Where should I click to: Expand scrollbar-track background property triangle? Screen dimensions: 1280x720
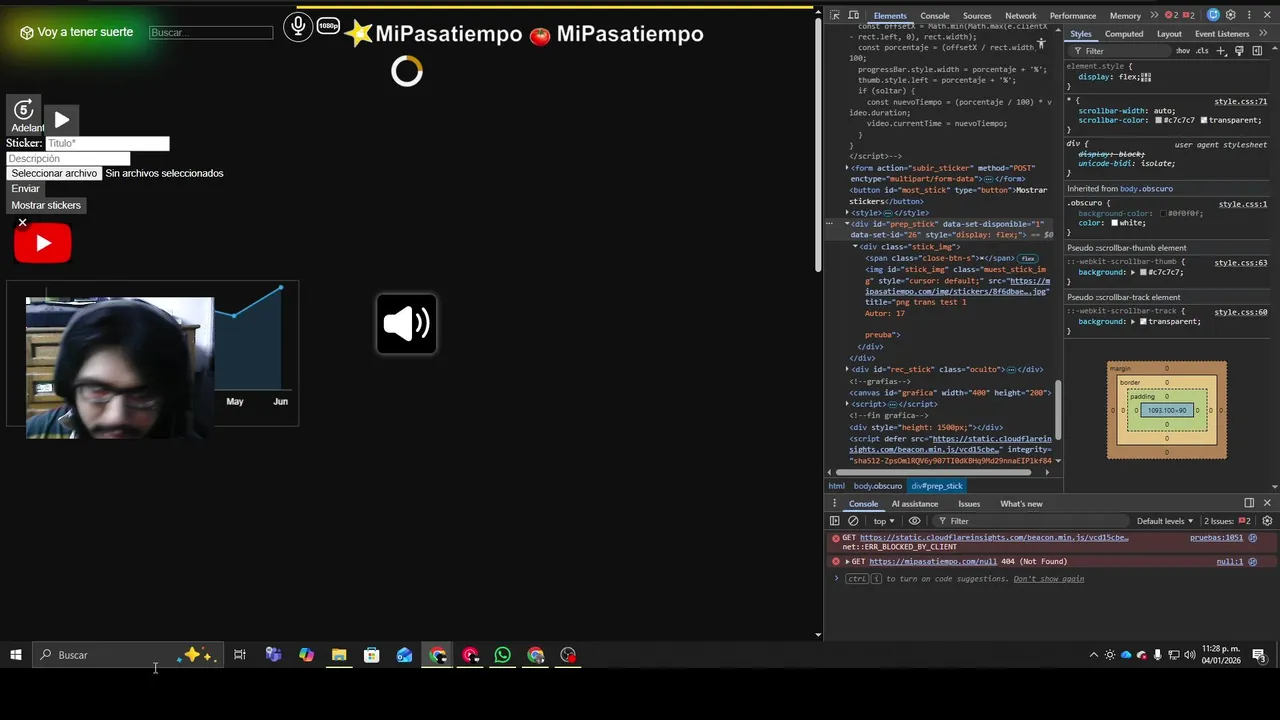pyautogui.click(x=1132, y=321)
